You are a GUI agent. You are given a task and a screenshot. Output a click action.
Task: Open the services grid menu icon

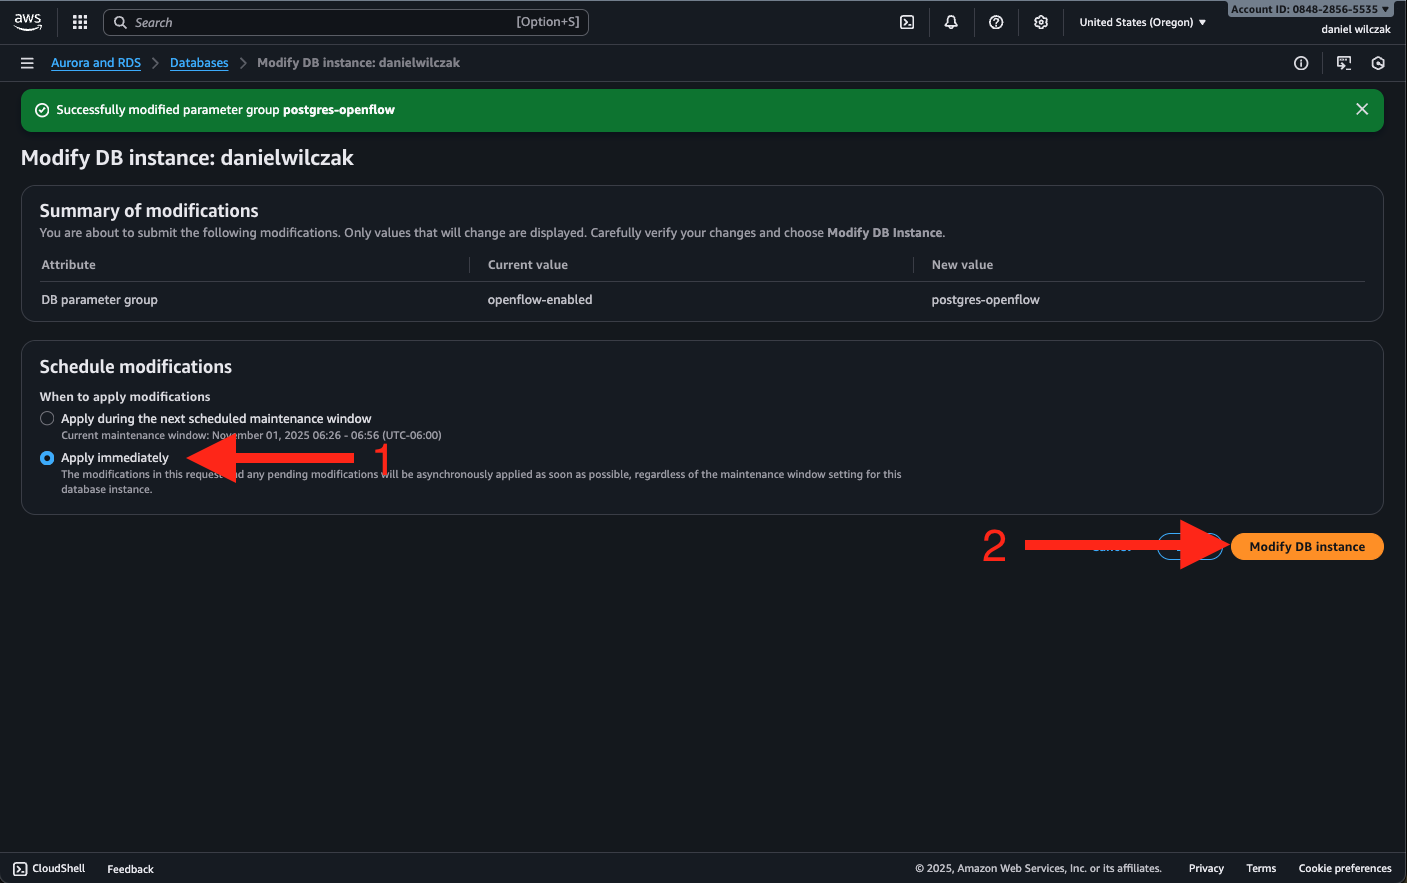point(80,22)
